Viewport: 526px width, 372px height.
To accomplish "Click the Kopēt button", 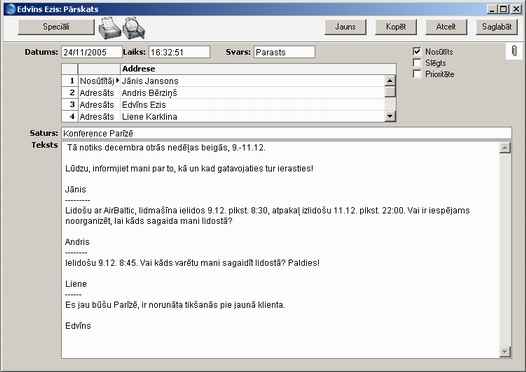I will pyautogui.click(x=396, y=27).
